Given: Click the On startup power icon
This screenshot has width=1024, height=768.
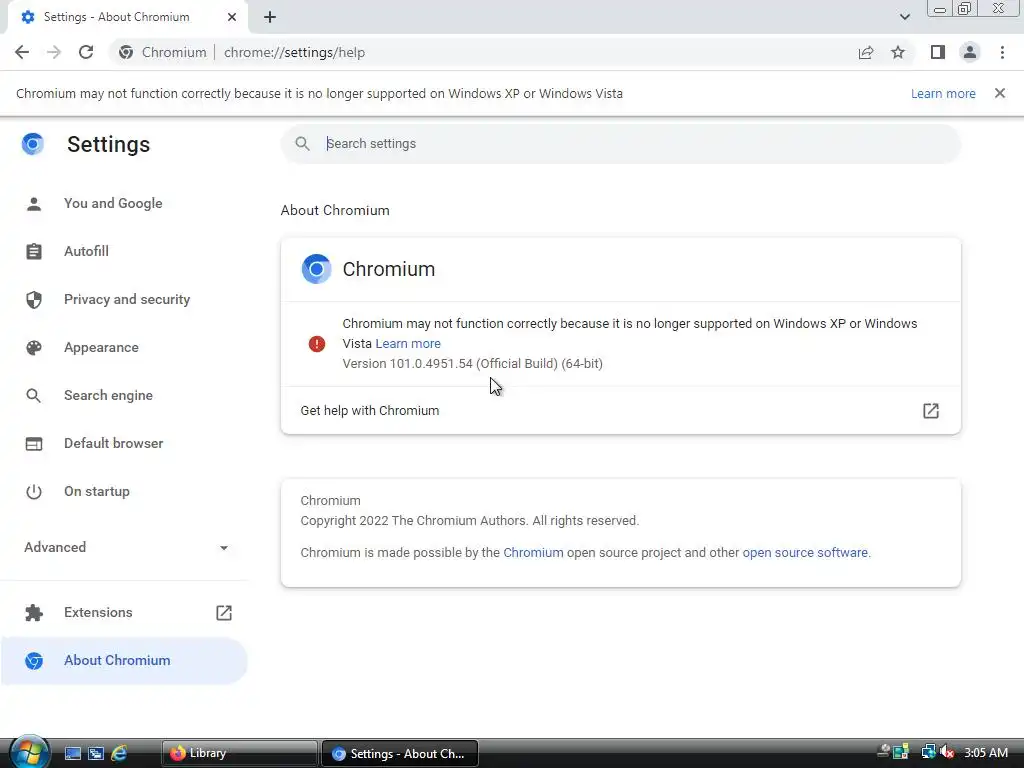Looking at the screenshot, I should 34,492.
